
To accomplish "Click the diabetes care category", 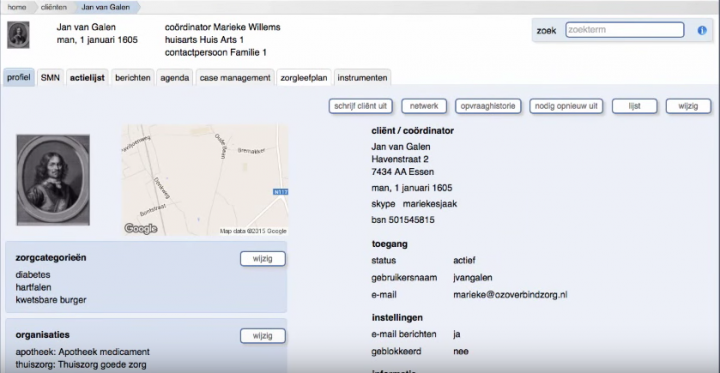I will [x=33, y=275].
